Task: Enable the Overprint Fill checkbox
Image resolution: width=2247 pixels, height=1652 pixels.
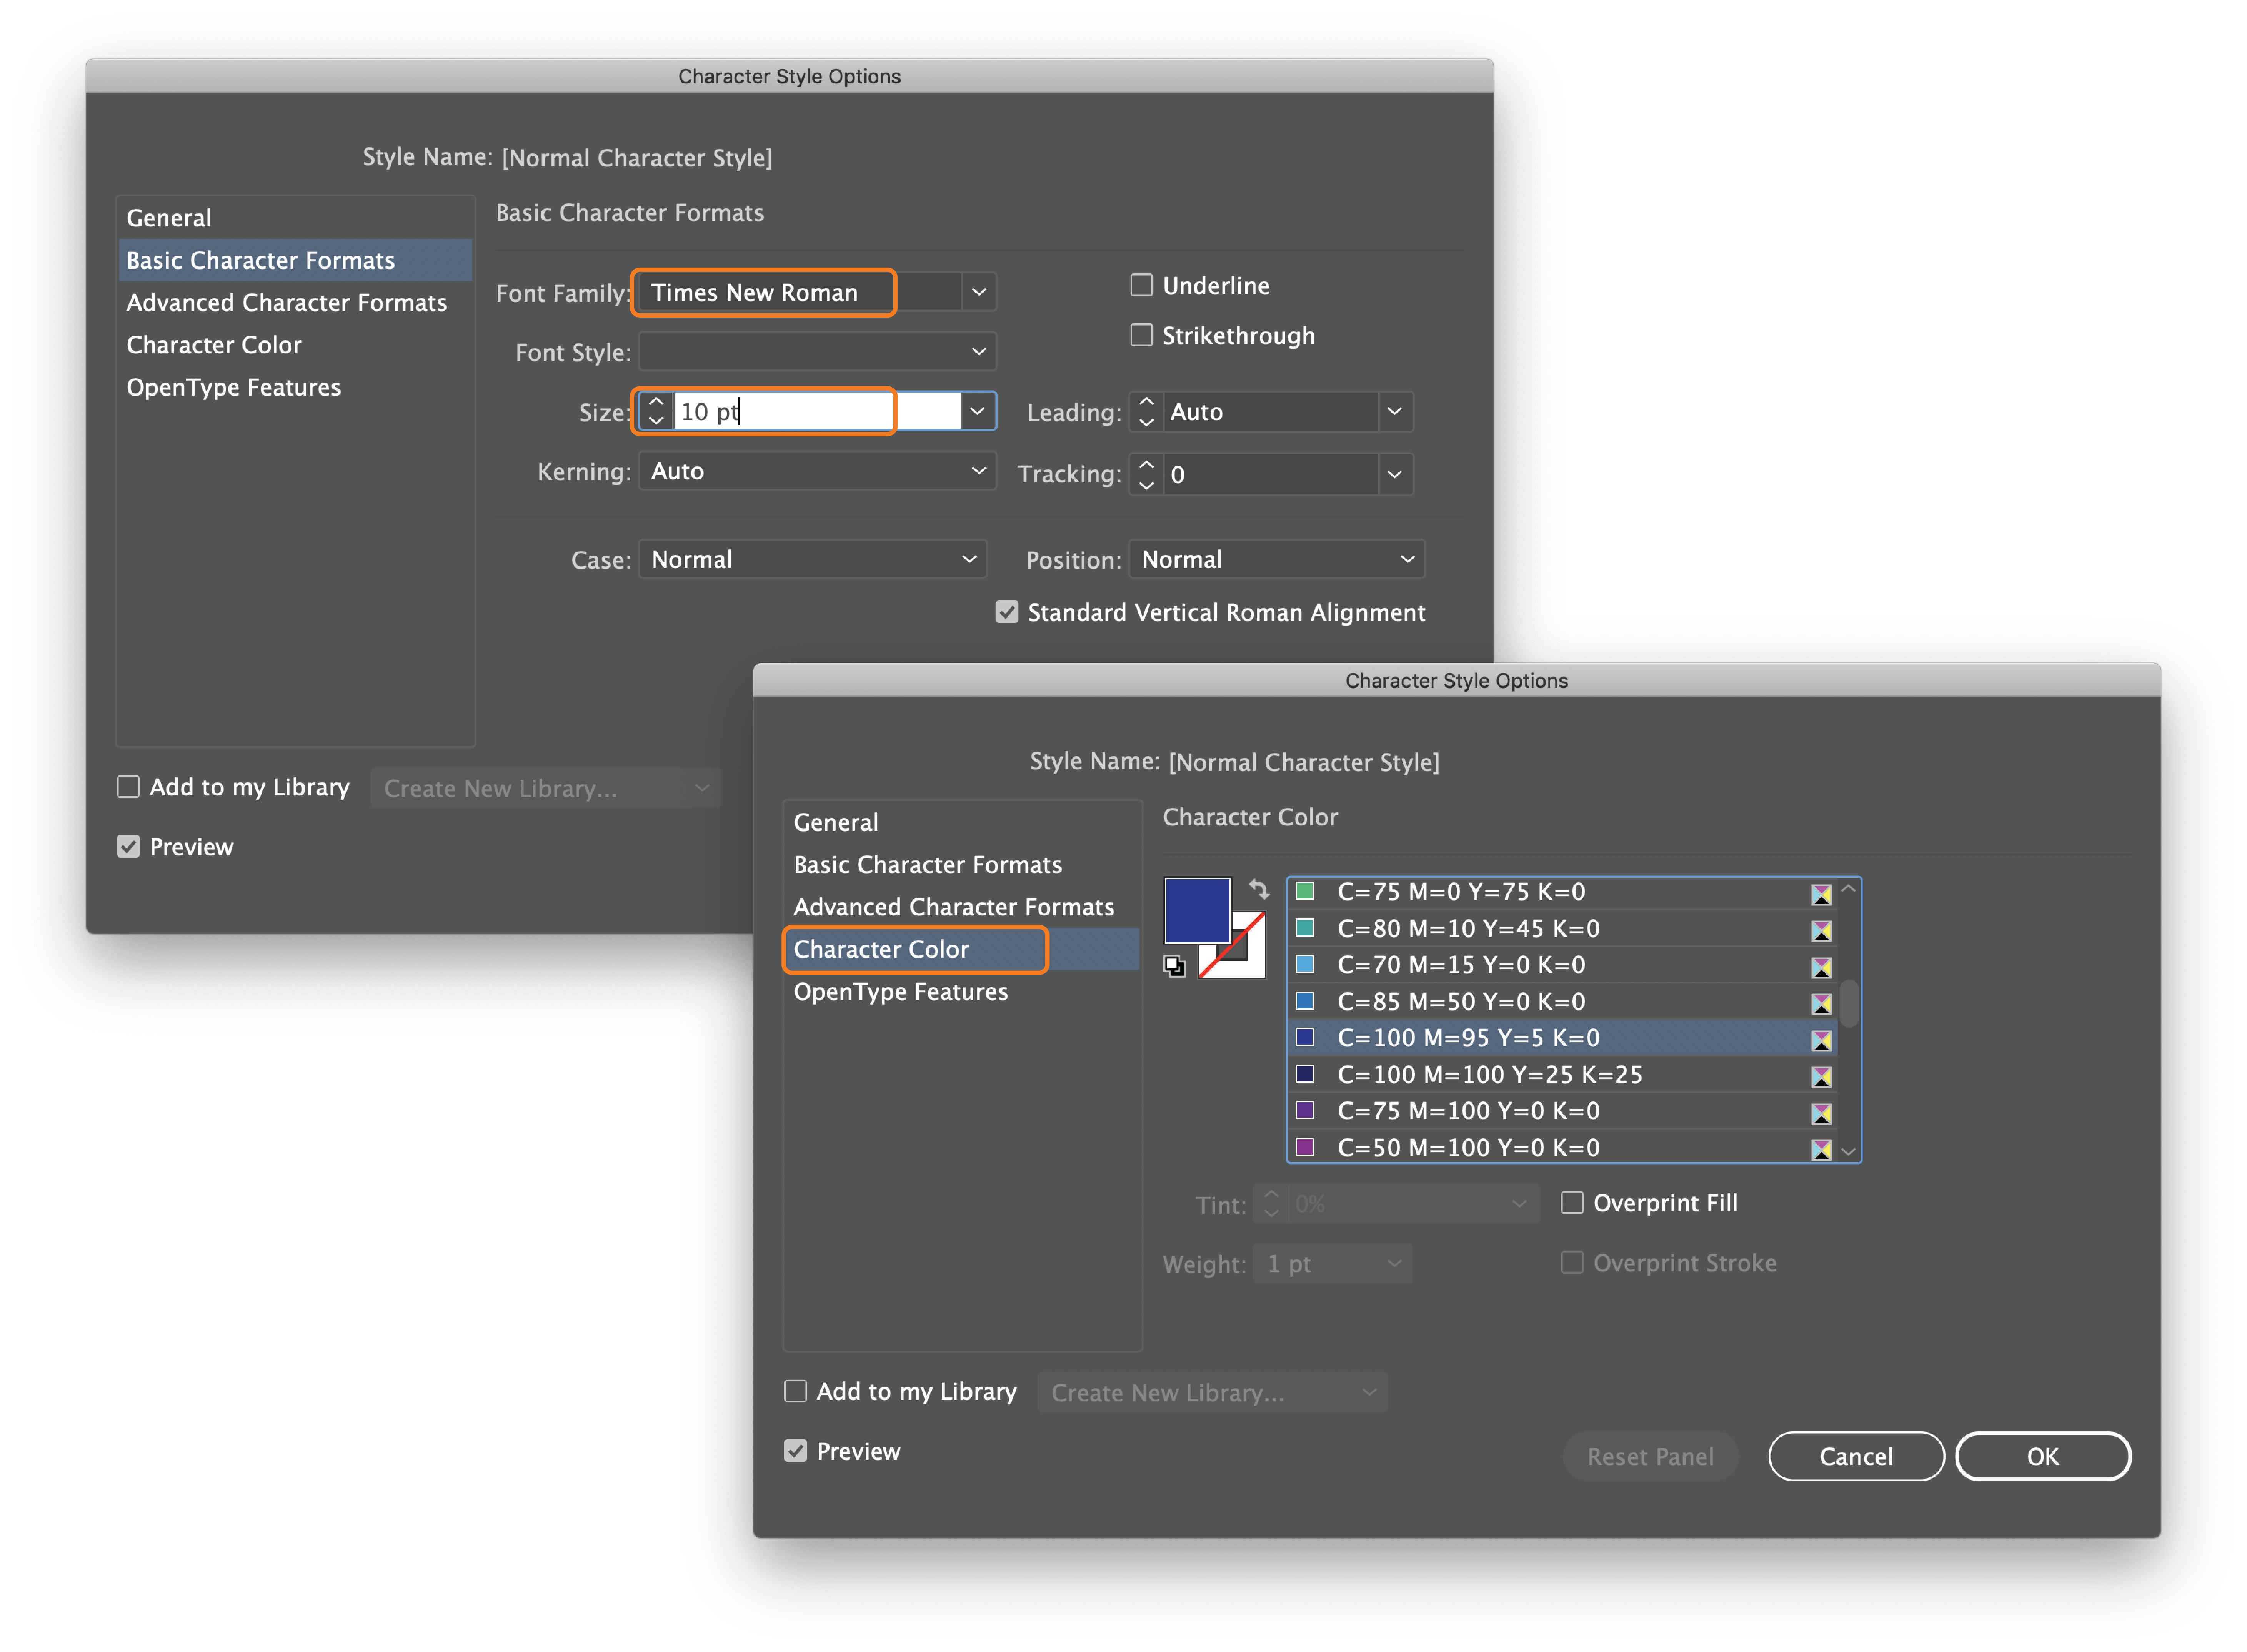Action: (1572, 1203)
